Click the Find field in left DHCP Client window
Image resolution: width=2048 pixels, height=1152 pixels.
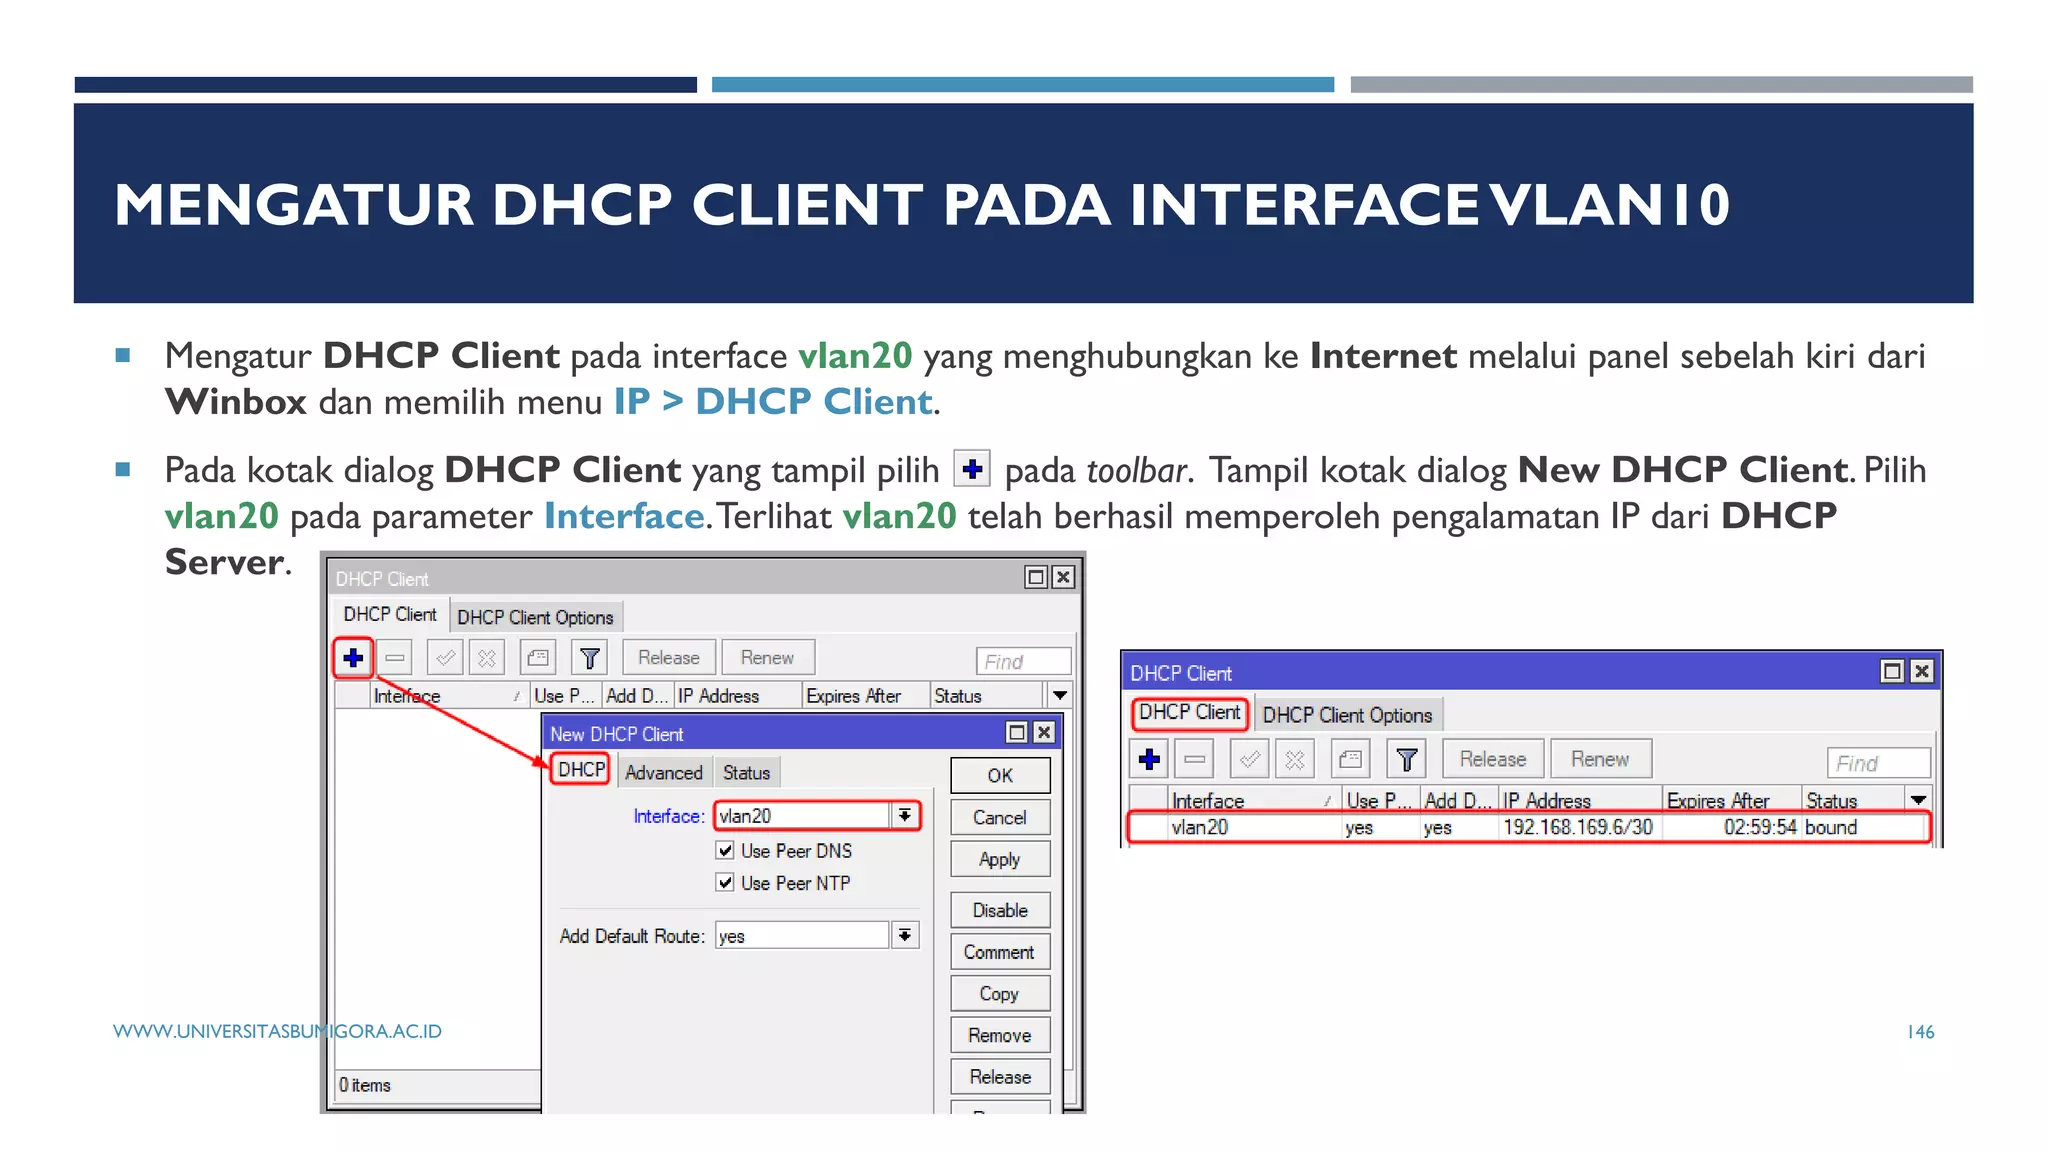pyautogui.click(x=1023, y=662)
